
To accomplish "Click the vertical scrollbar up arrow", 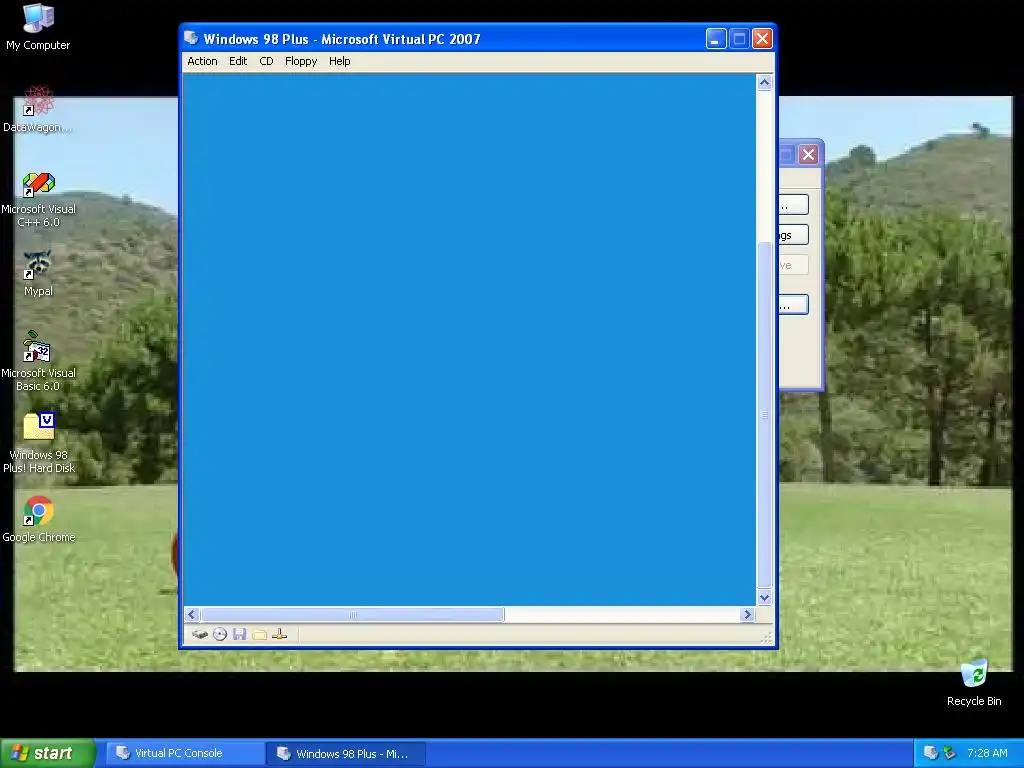I will [765, 82].
